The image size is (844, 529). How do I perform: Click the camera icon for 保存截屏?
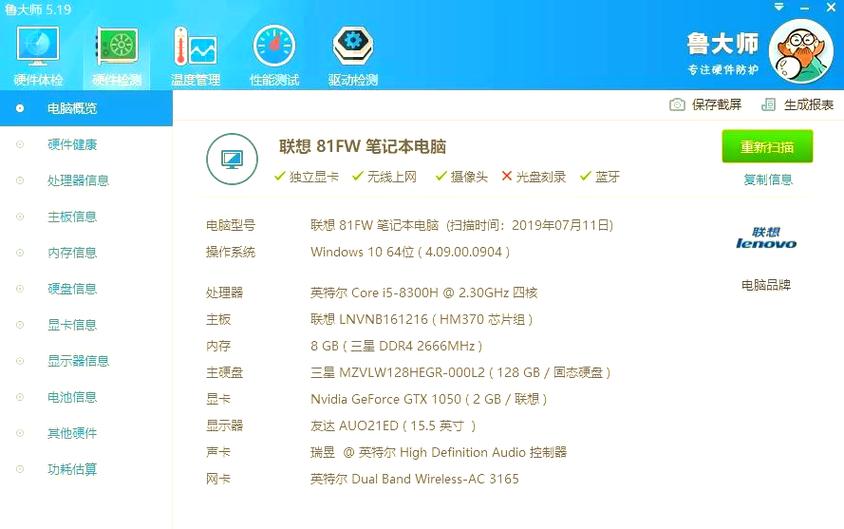coord(677,105)
